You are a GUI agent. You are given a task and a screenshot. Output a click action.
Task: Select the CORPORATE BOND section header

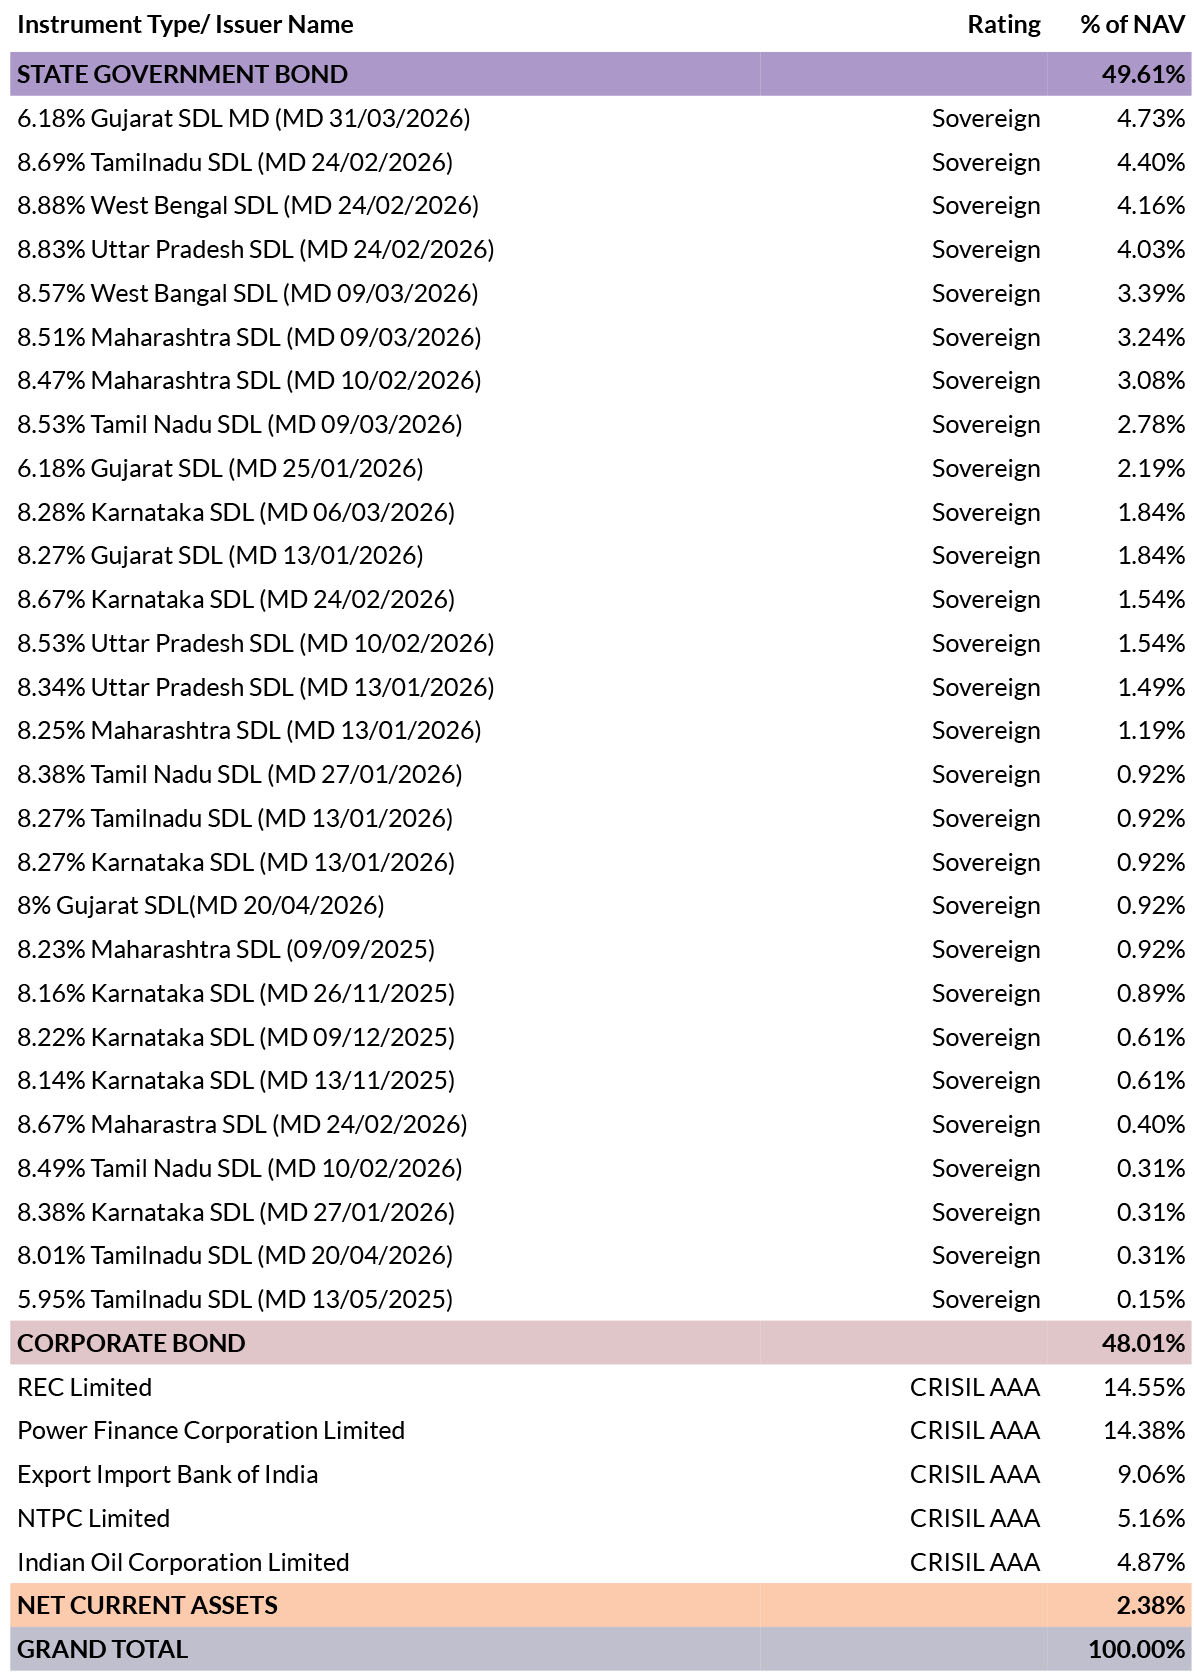[131, 1343]
